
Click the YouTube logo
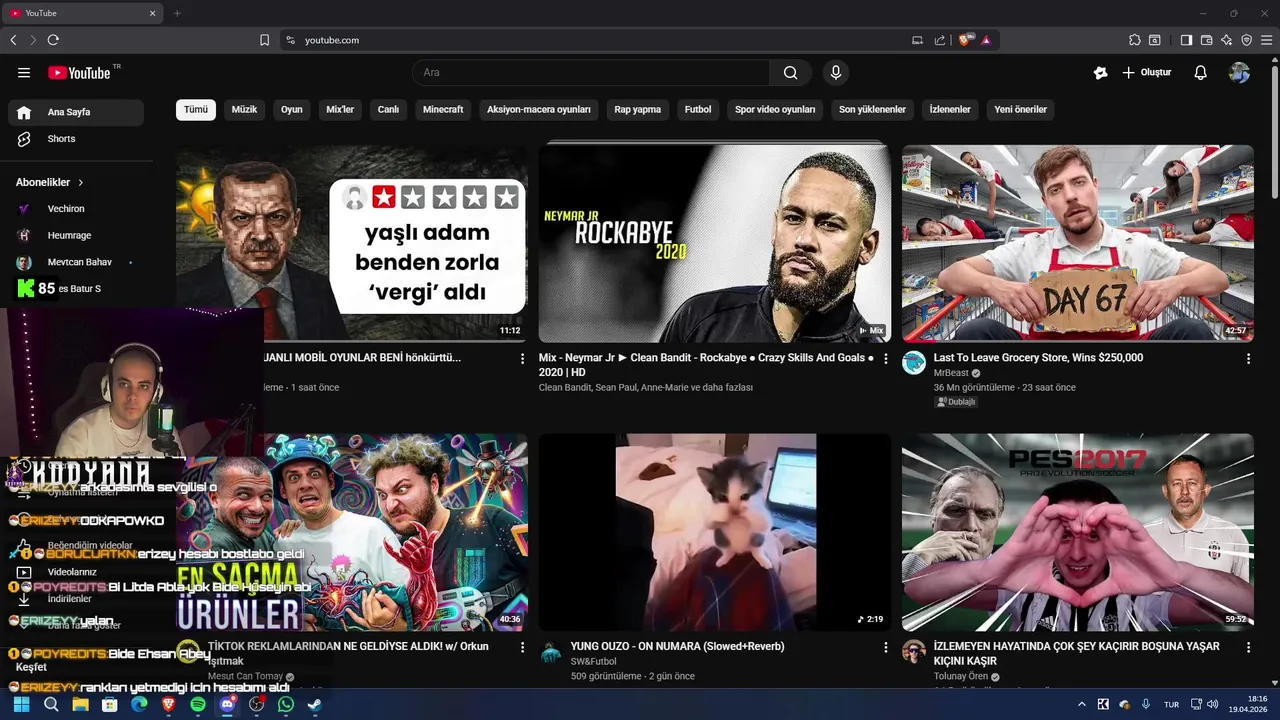[x=78, y=73]
